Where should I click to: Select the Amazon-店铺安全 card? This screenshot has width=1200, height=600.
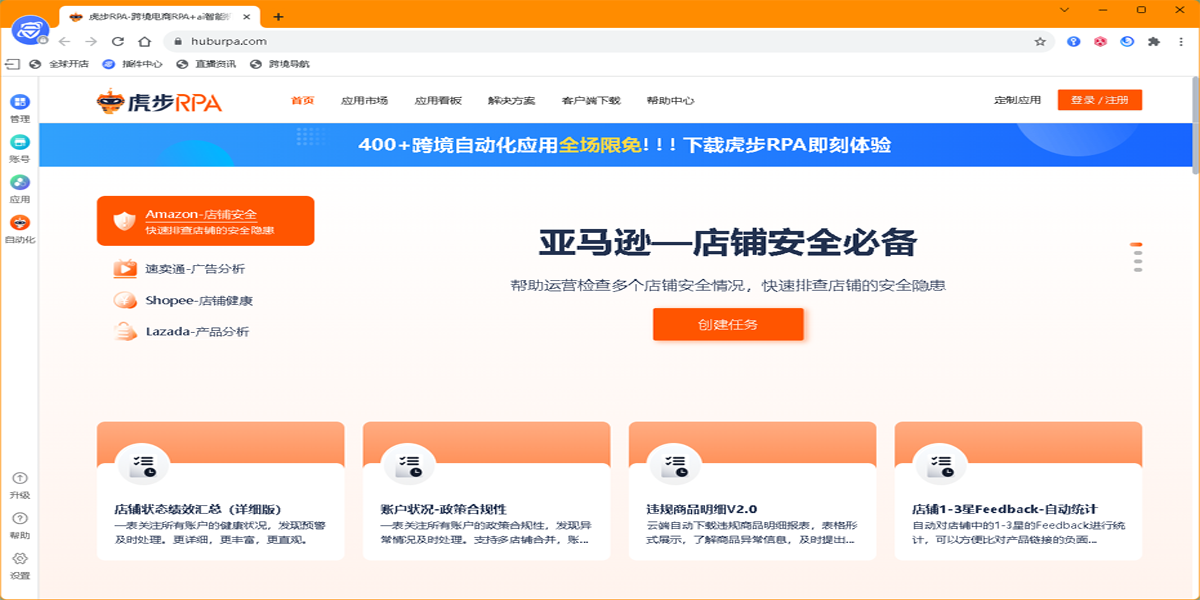tap(205, 220)
